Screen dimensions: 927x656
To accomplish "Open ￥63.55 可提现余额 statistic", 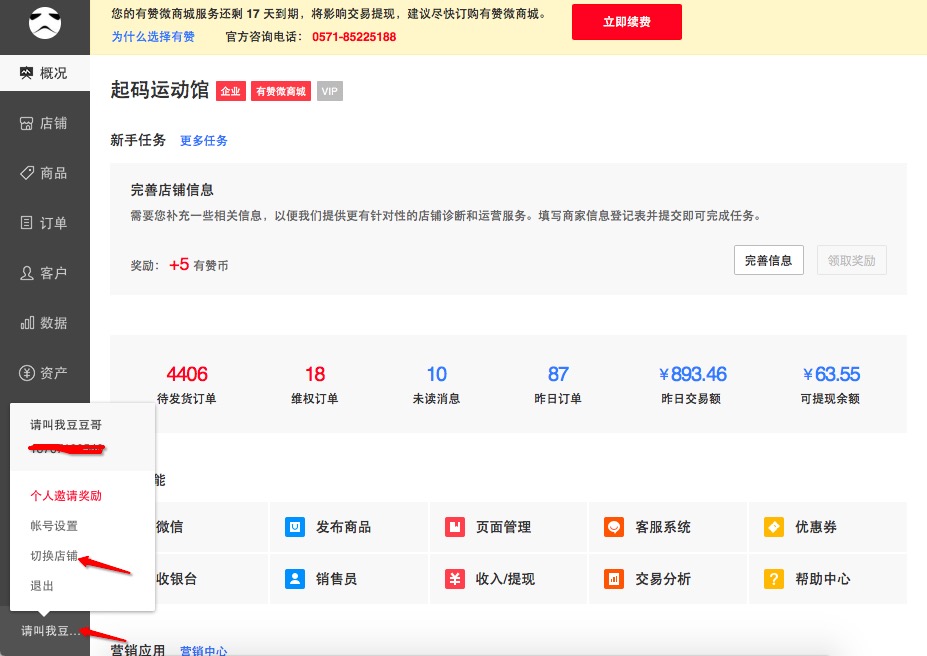I will tap(831, 384).
